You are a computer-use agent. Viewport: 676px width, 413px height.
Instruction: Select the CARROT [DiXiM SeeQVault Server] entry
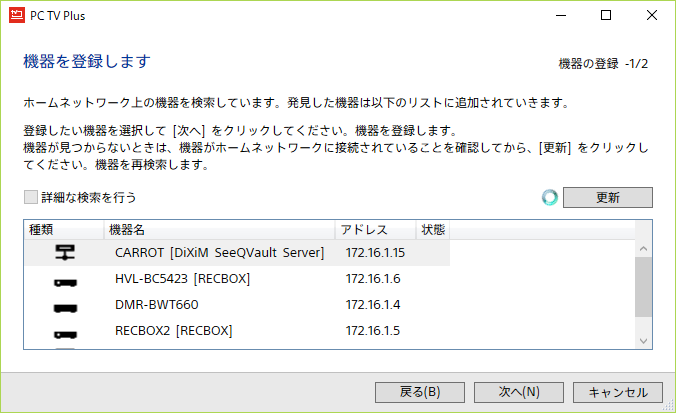click(x=220, y=253)
